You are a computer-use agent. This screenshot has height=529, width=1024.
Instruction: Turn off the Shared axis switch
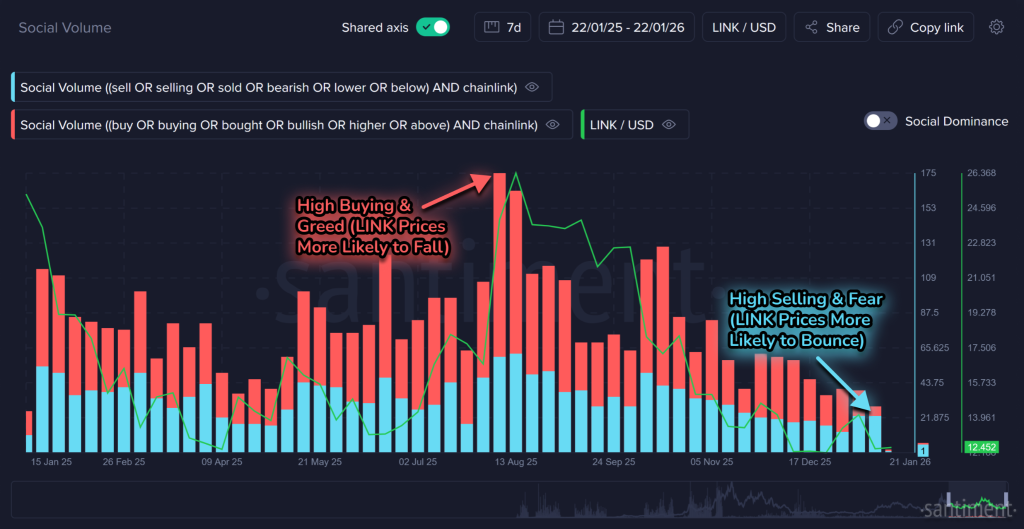tap(433, 28)
